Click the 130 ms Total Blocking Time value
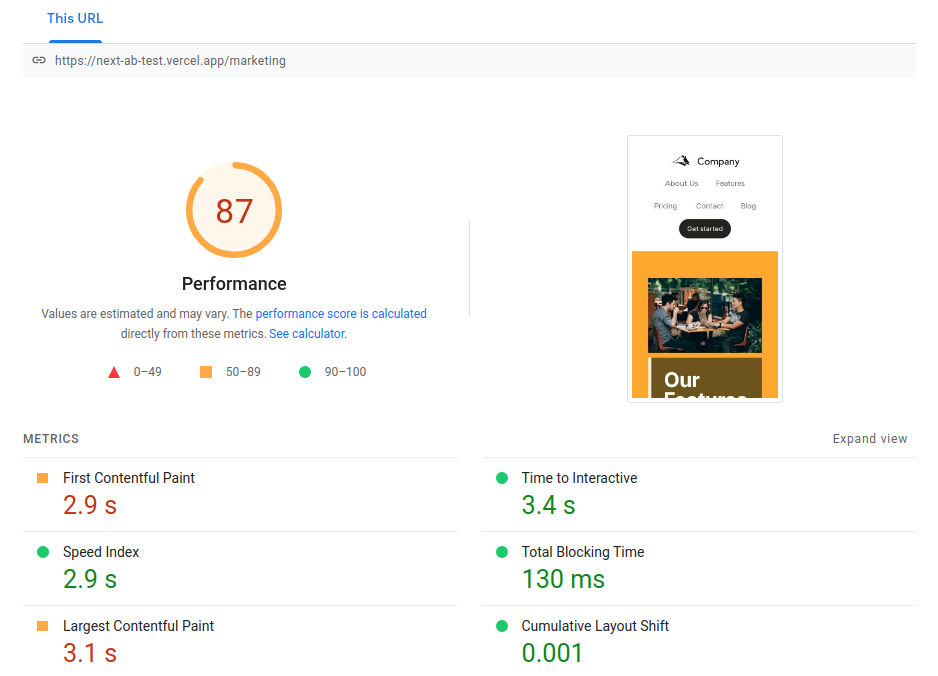Image resolution: width=938 pixels, height=676 pixels. 563,579
